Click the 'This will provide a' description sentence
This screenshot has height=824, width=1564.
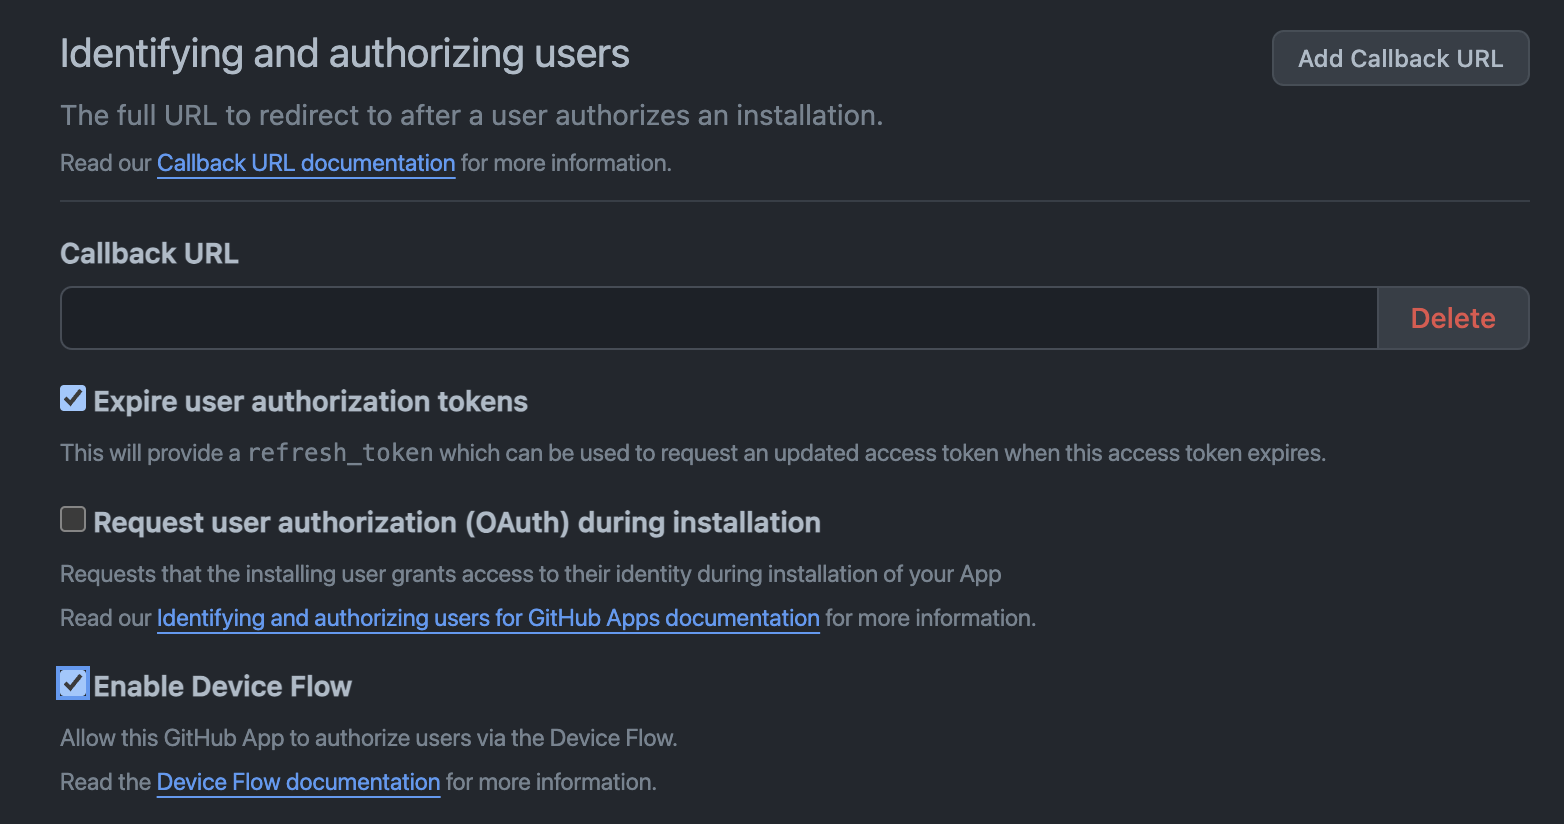pyautogui.click(x=150, y=453)
